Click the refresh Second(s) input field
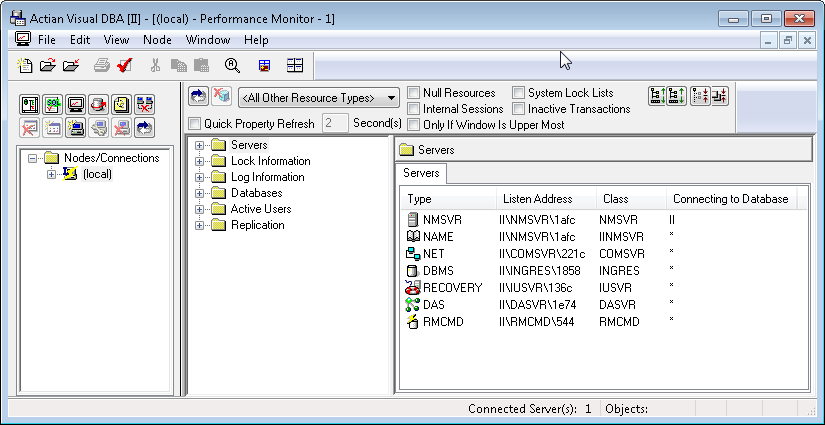 pos(334,124)
